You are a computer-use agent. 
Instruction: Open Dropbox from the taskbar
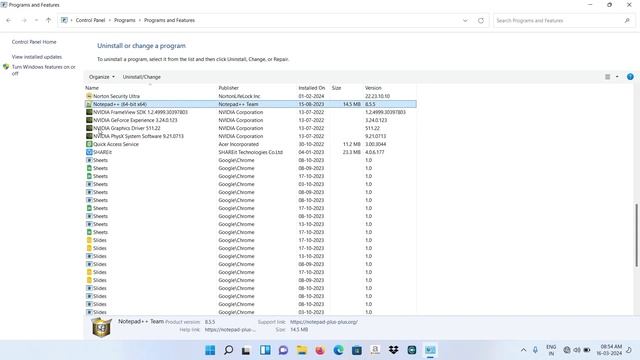(393, 350)
